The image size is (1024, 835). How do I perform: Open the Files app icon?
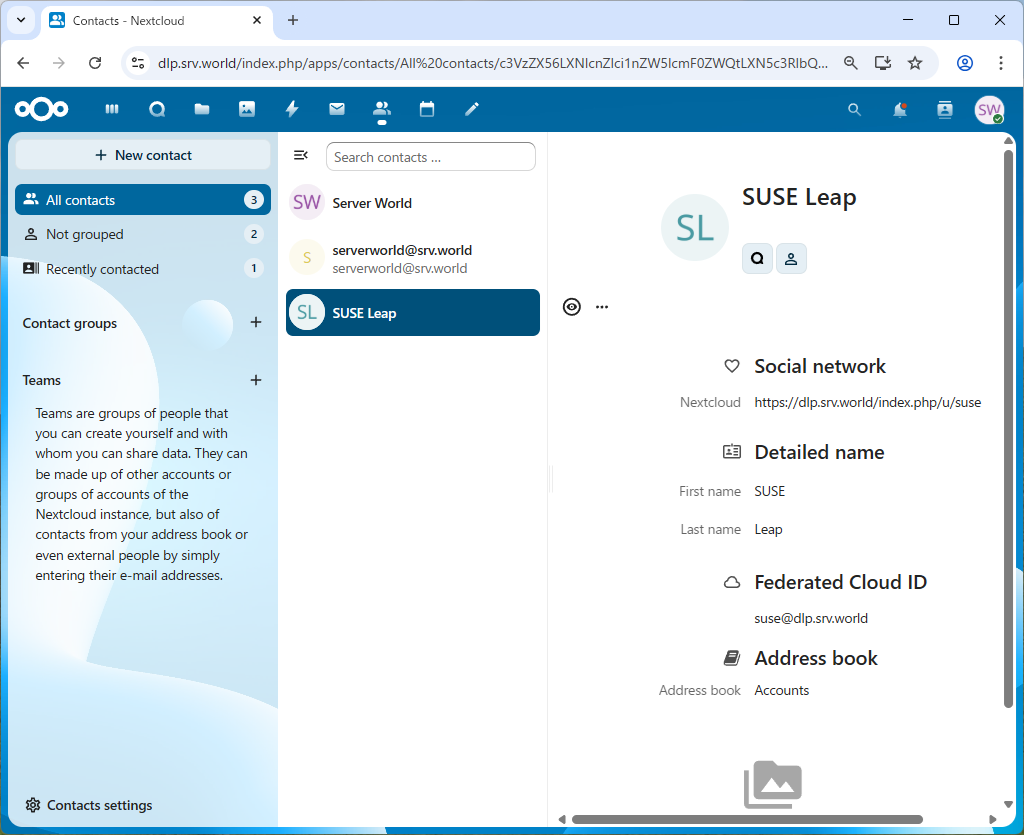click(202, 109)
